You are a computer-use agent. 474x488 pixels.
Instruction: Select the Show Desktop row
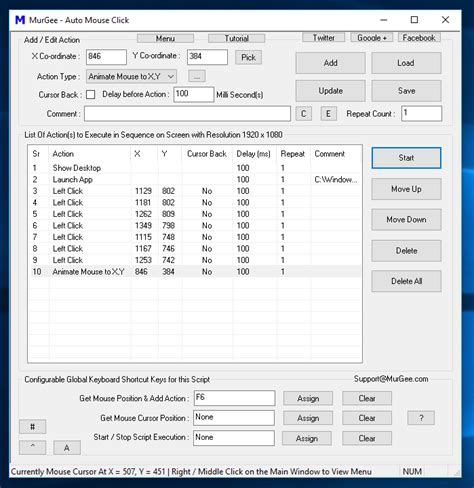pos(195,168)
